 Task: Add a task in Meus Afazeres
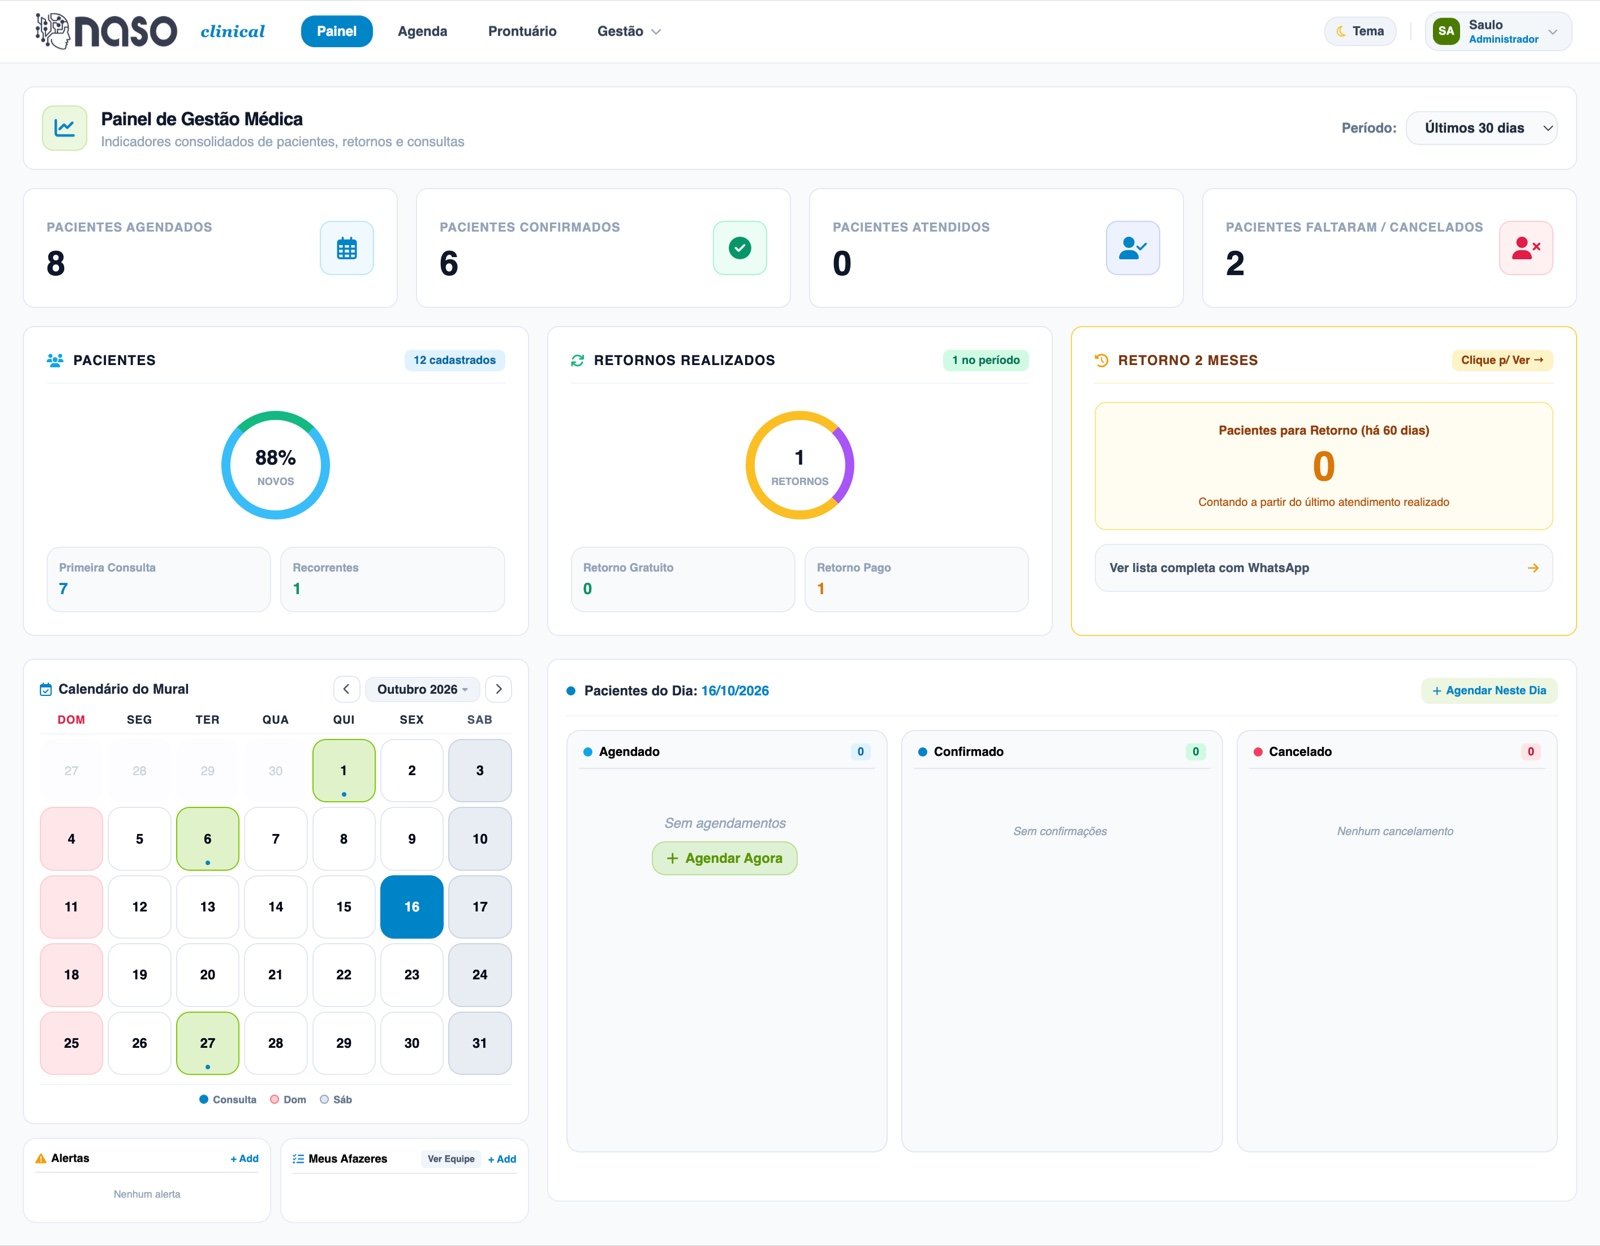click(502, 1159)
